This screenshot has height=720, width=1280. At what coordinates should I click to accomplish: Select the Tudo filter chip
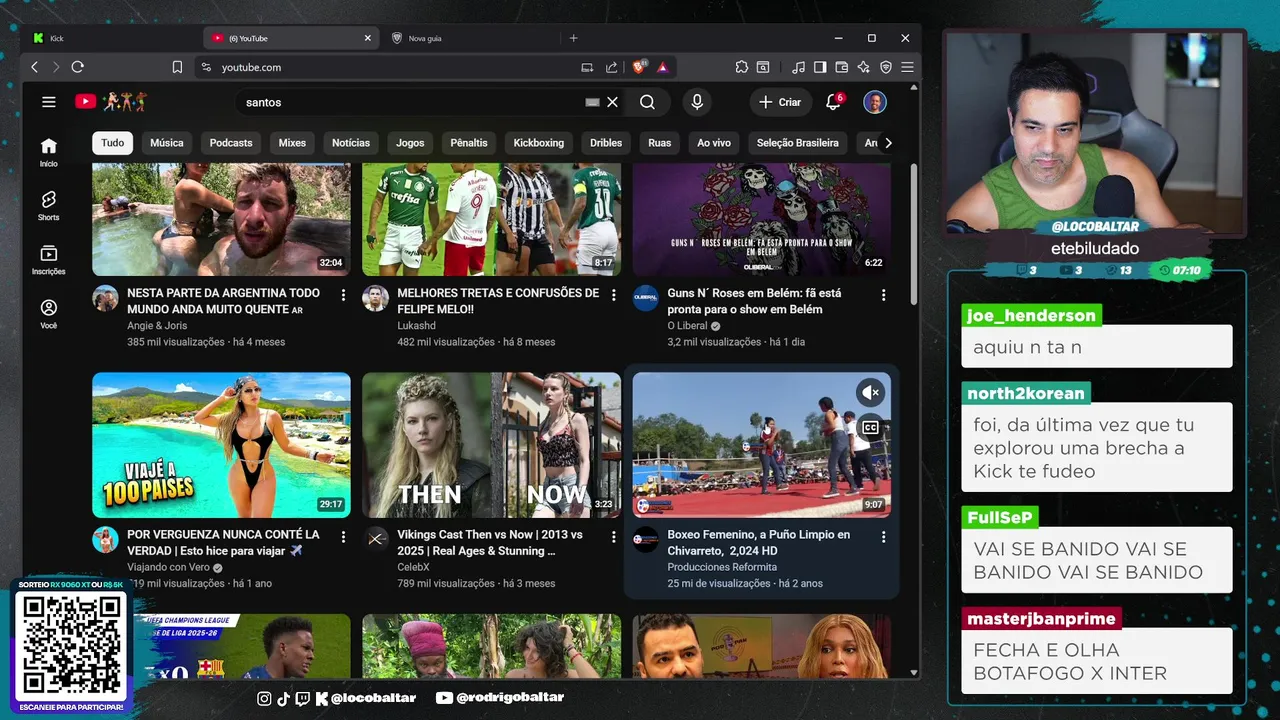[x=113, y=143]
